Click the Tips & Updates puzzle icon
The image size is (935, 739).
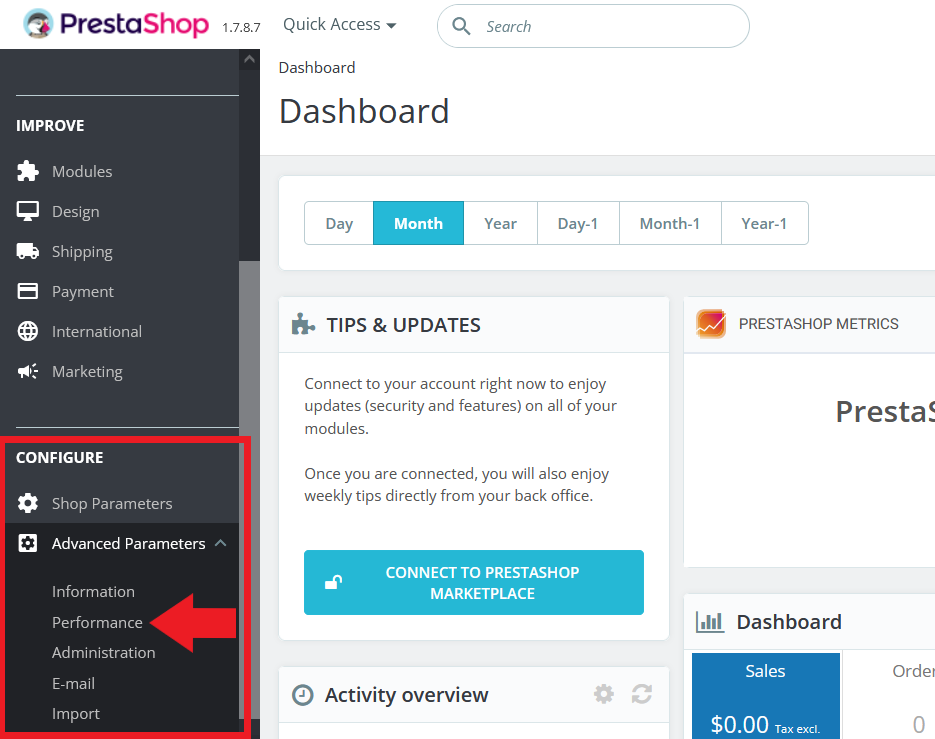click(303, 324)
